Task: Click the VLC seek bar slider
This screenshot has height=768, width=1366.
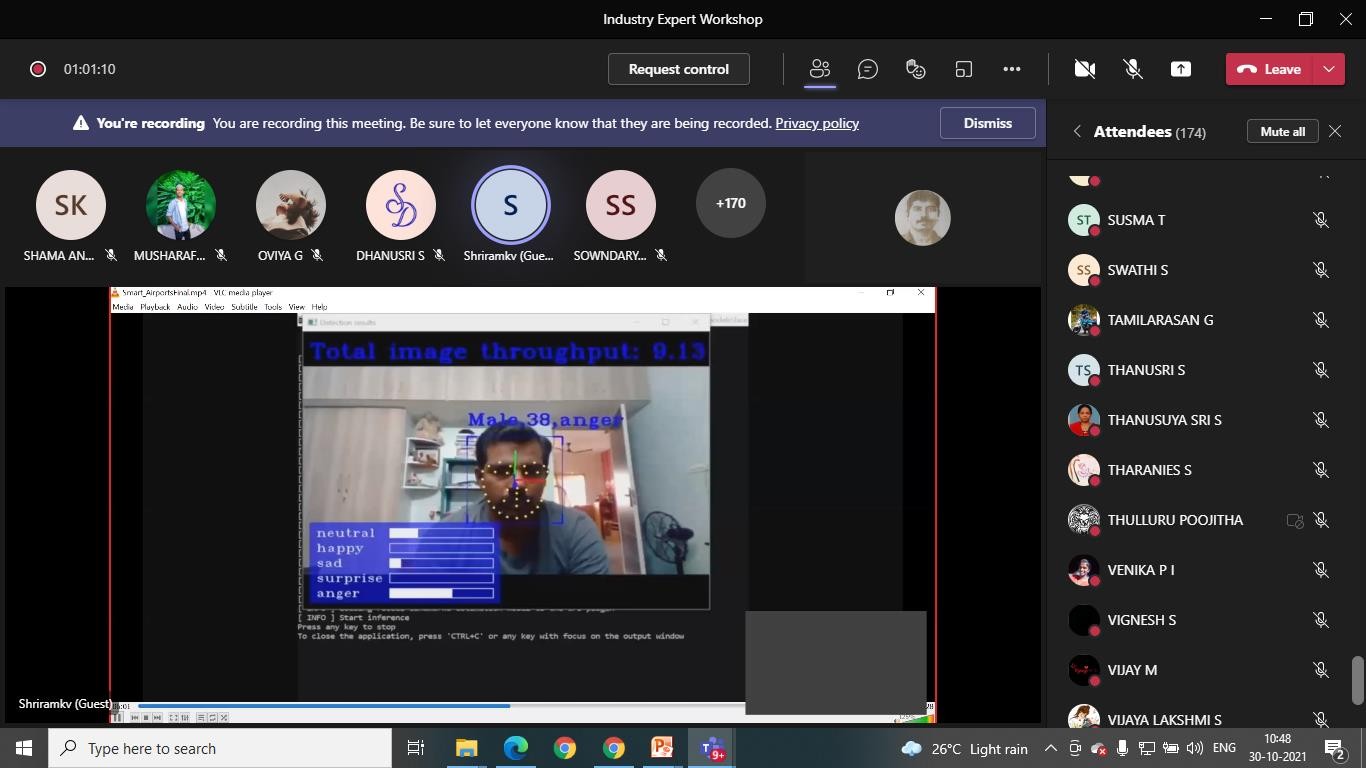Action: point(509,706)
